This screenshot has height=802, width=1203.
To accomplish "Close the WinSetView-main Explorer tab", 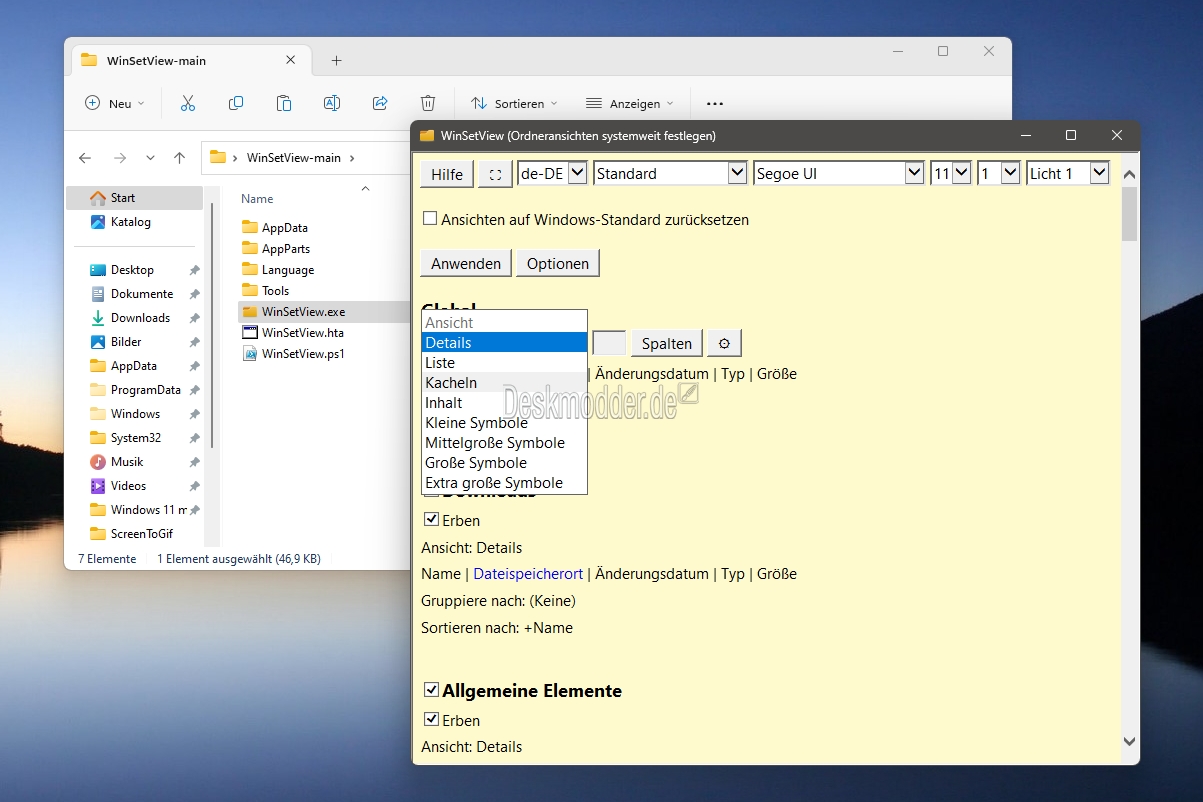I will (291, 60).
